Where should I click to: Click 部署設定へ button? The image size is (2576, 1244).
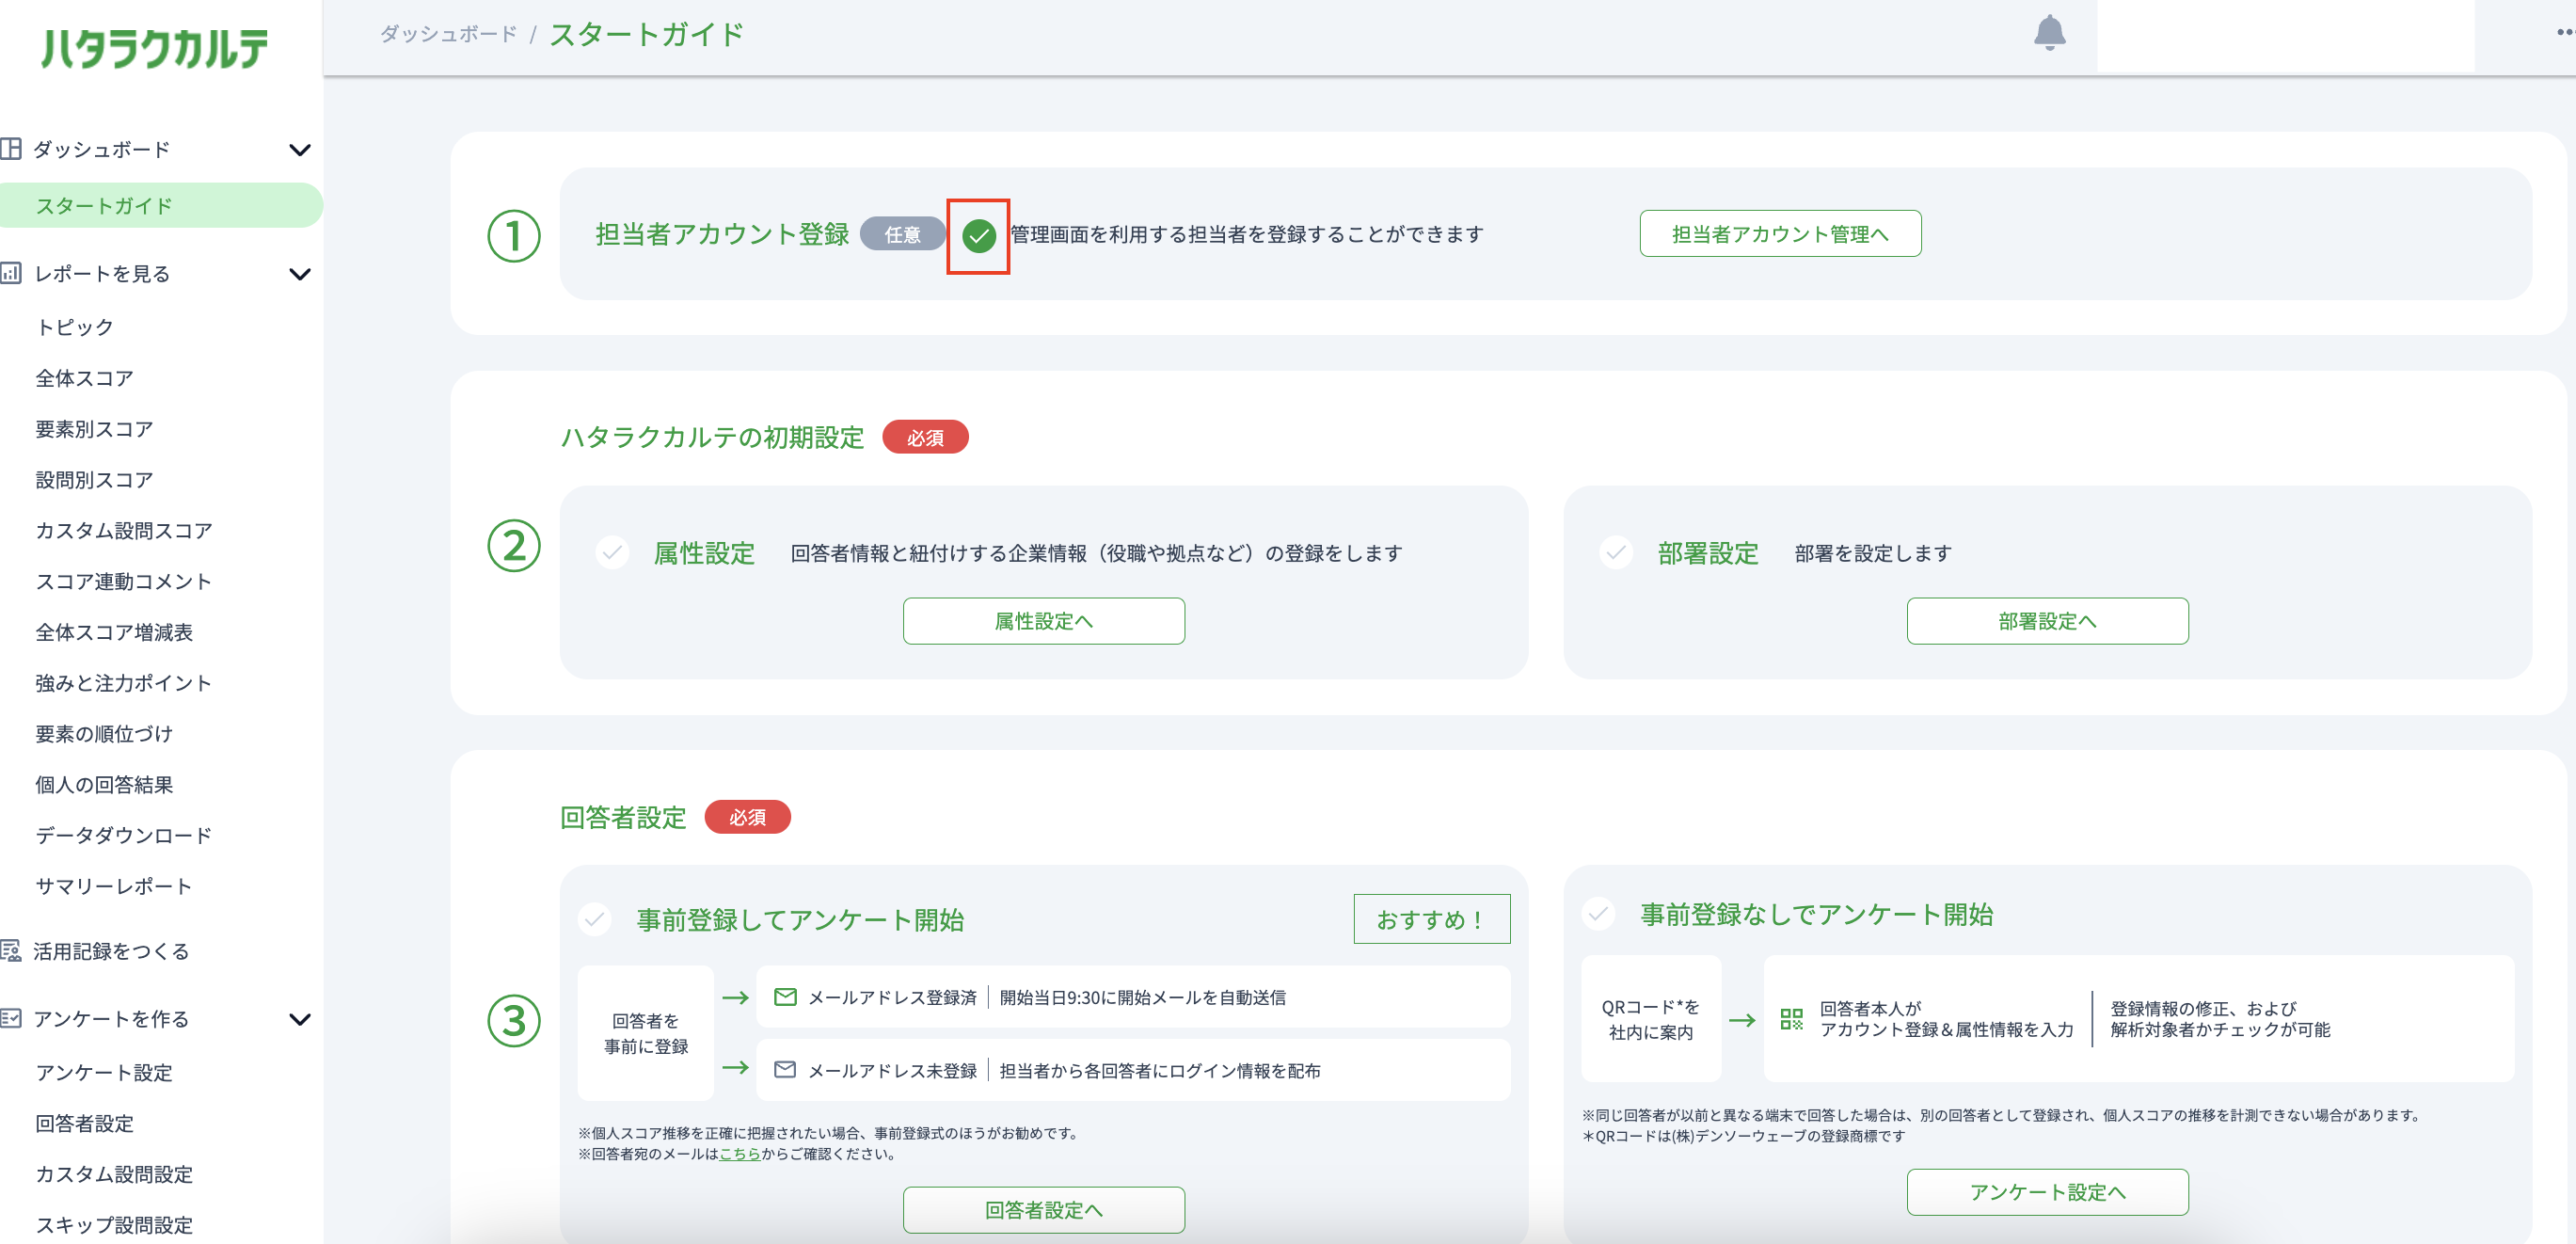2047,621
